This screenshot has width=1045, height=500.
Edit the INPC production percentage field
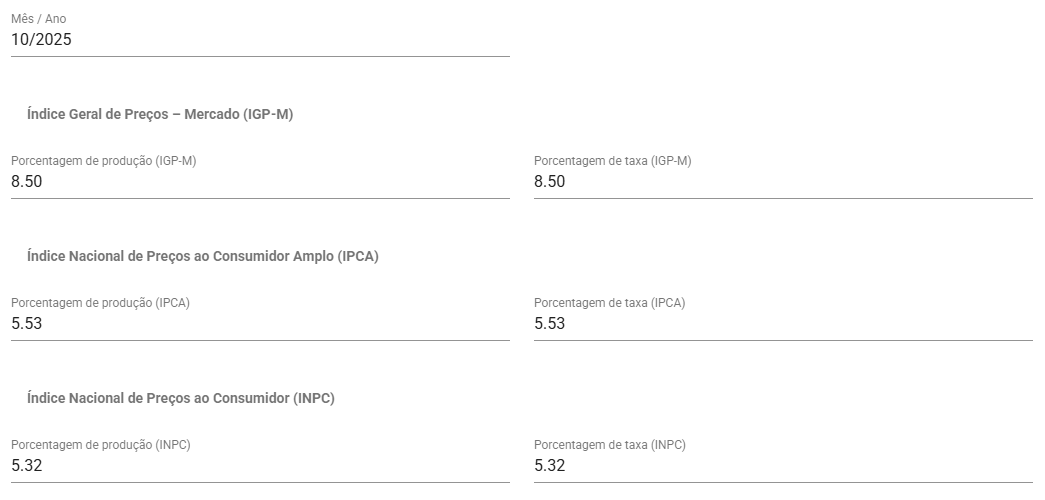coord(260,466)
